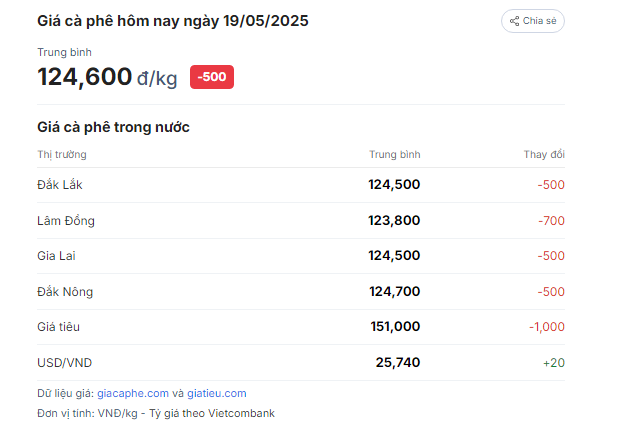Select the Giá tiêu row

(301, 327)
